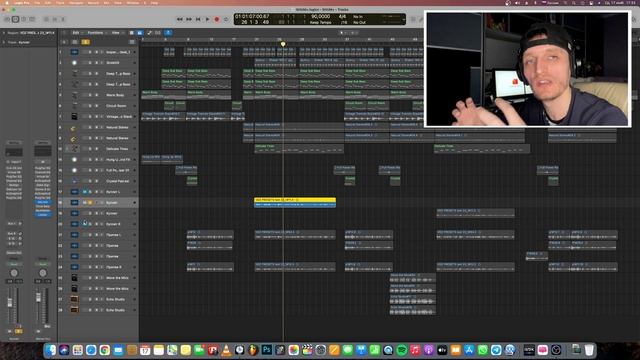
Task: Open the LCD display mode drop-down arrow
Action: pos(403,19)
